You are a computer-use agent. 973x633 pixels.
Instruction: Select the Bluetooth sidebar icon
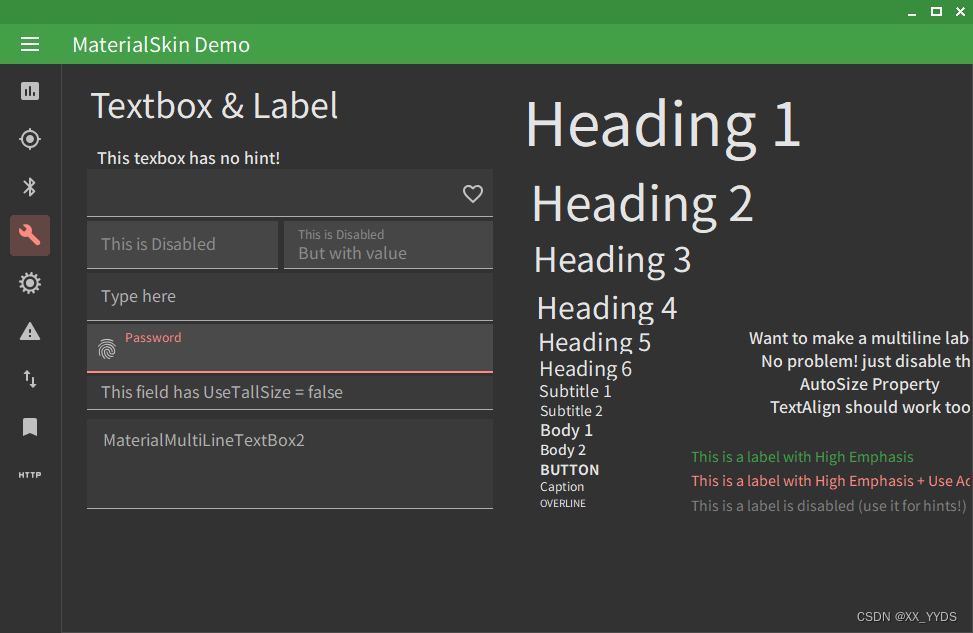(x=30, y=187)
